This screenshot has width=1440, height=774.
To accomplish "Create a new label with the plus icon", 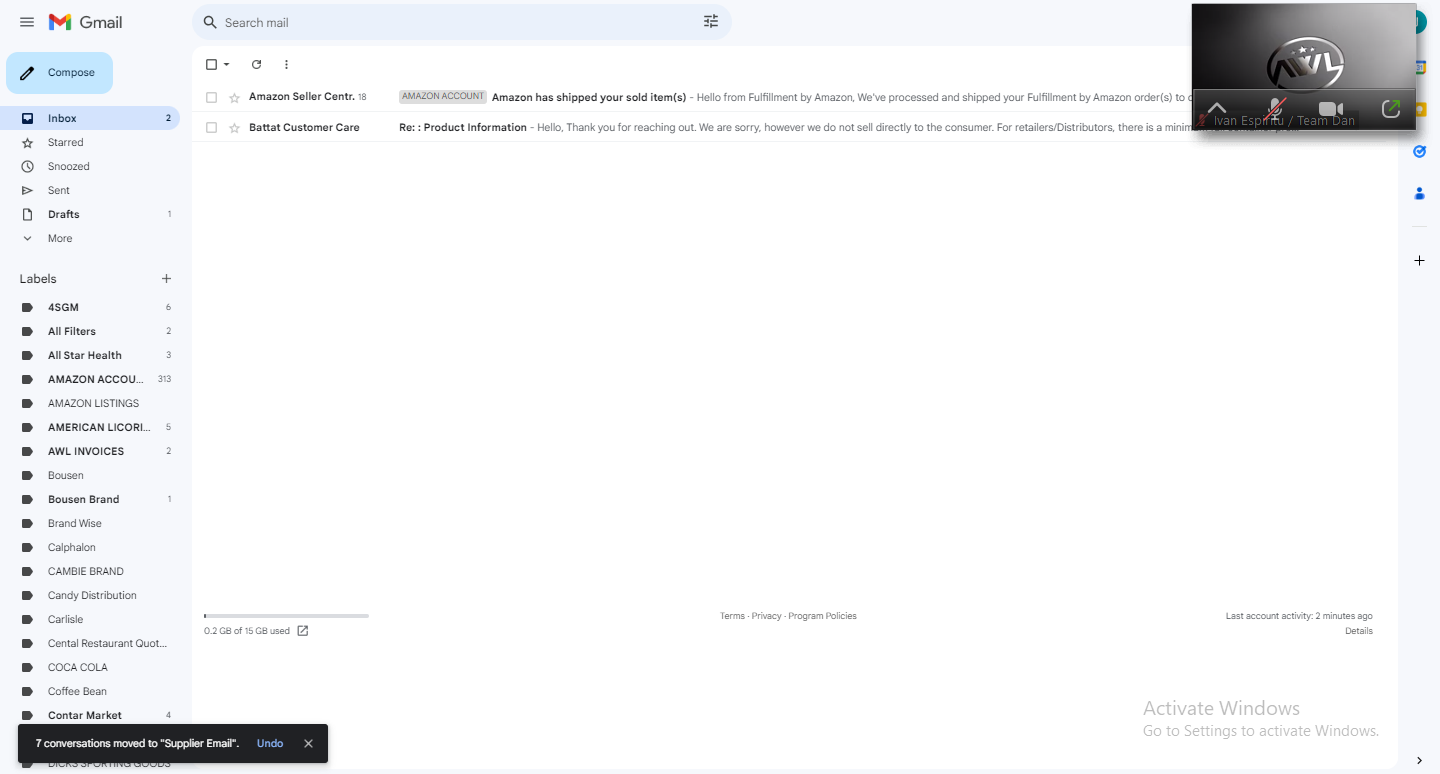I will click(166, 279).
